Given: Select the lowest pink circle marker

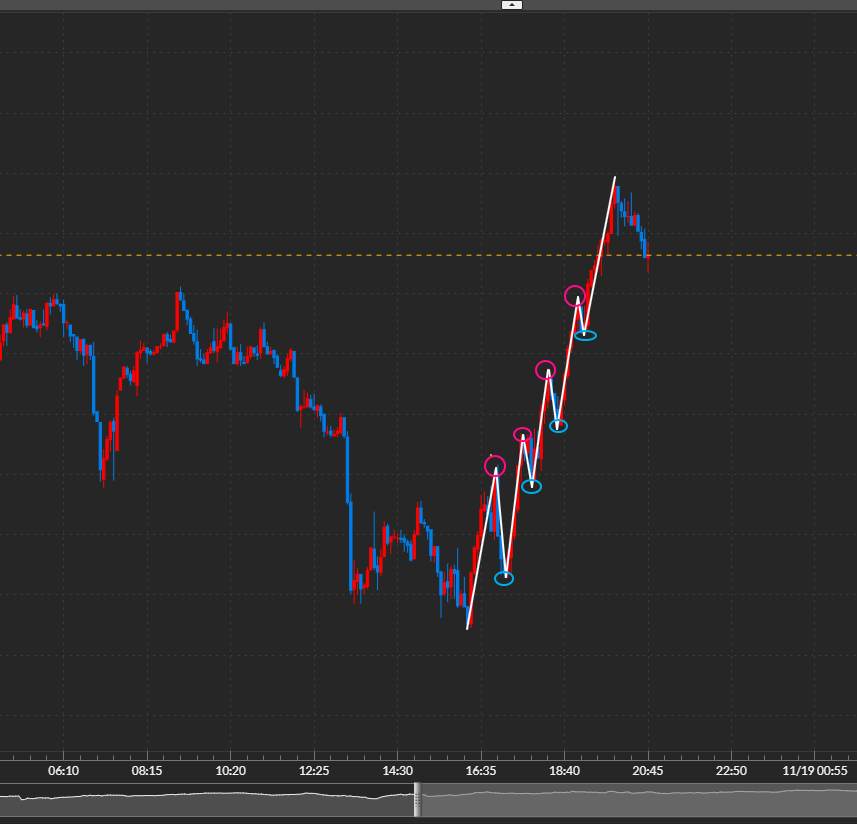Looking at the screenshot, I should tap(494, 466).
